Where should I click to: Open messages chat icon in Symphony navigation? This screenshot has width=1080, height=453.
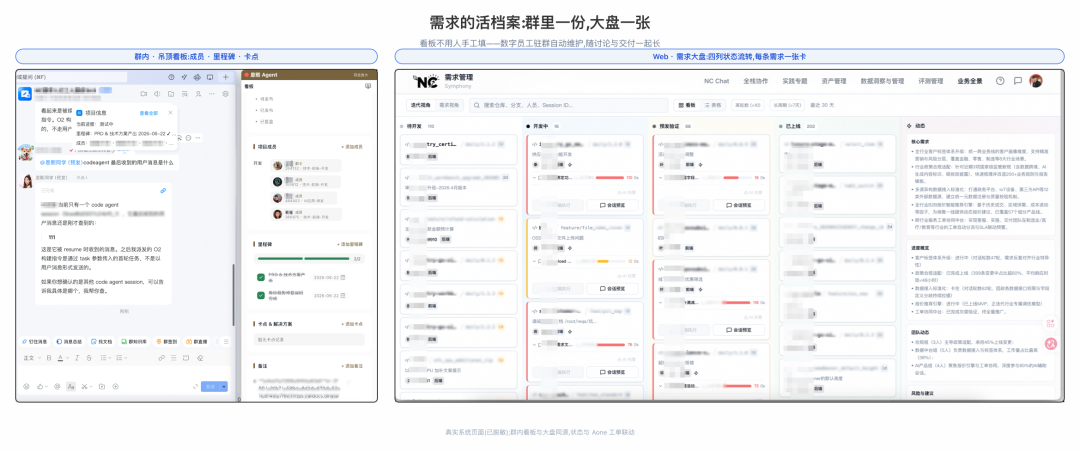[x=1017, y=81]
